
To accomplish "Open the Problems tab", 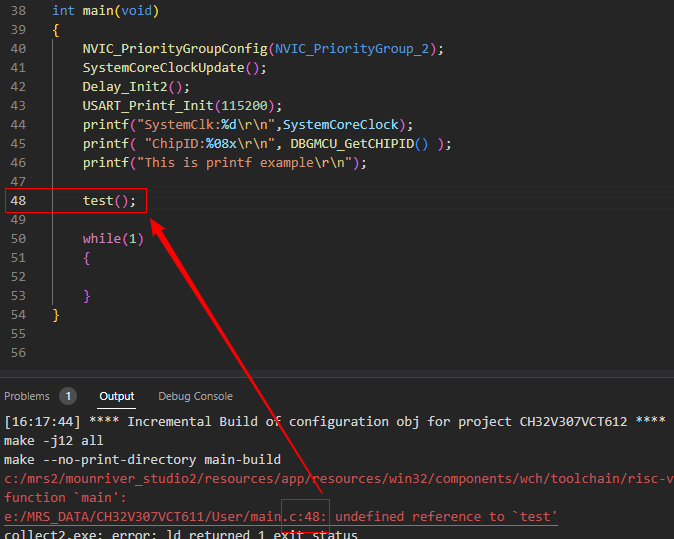I will (27, 396).
